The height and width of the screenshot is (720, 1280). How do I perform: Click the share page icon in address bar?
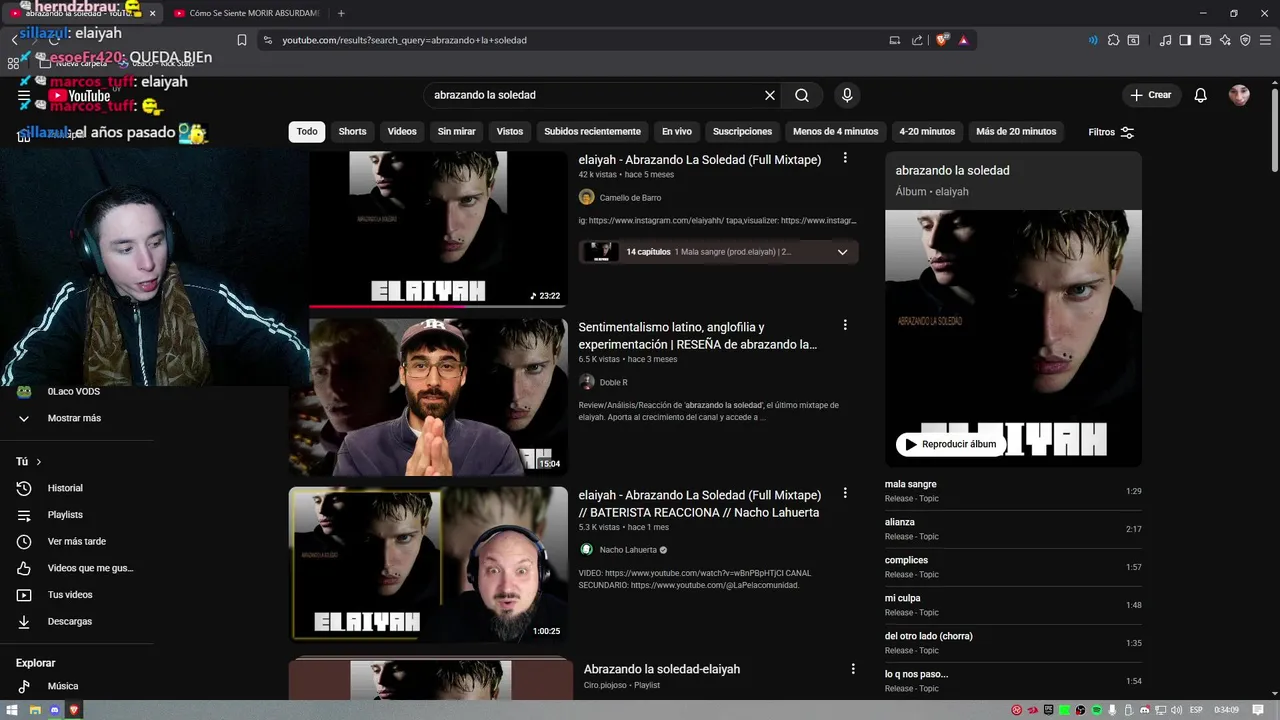click(917, 40)
